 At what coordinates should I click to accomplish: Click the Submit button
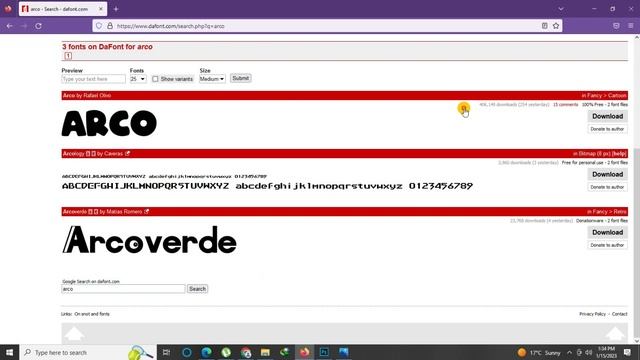[x=240, y=78]
